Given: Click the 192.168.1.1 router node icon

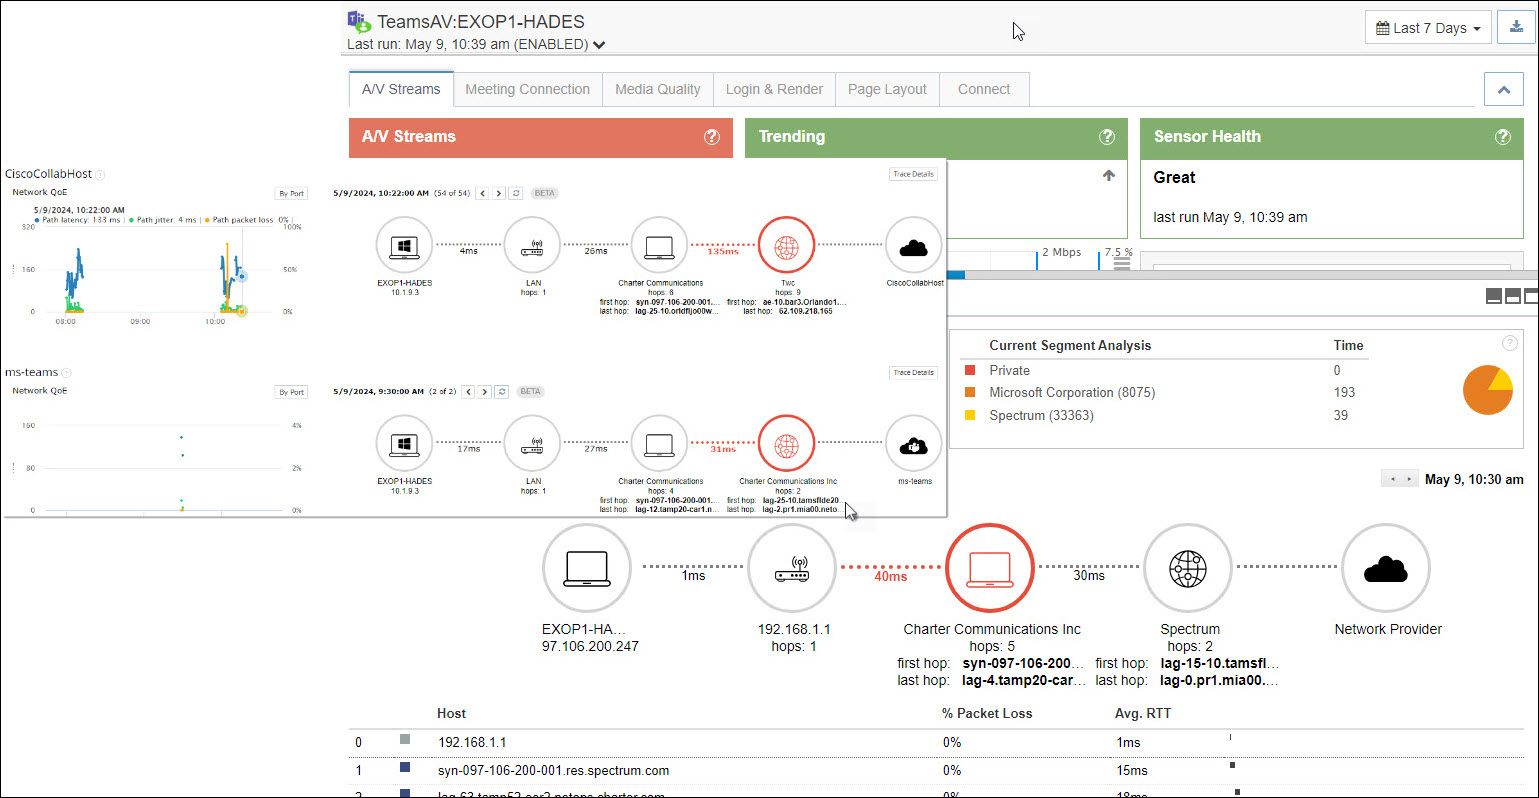Looking at the screenshot, I should (x=792, y=567).
